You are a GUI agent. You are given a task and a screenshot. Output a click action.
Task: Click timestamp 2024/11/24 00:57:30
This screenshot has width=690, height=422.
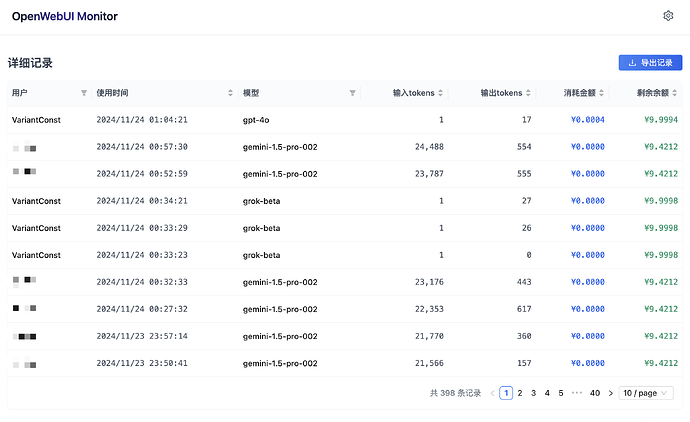142,147
